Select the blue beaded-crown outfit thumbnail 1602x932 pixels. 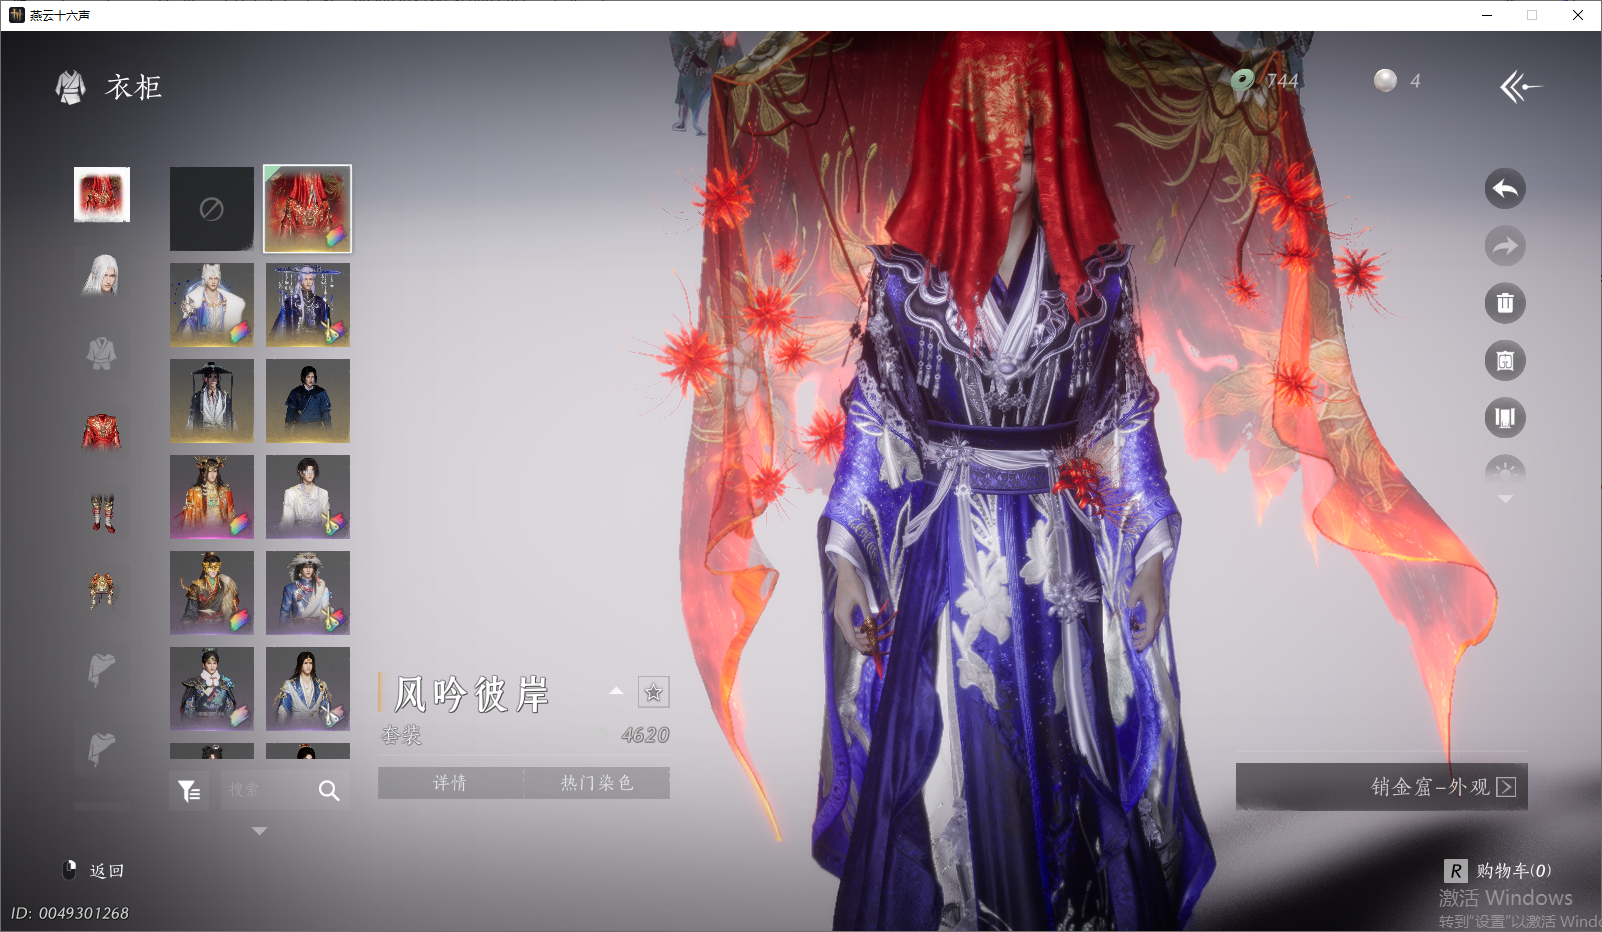tap(308, 305)
